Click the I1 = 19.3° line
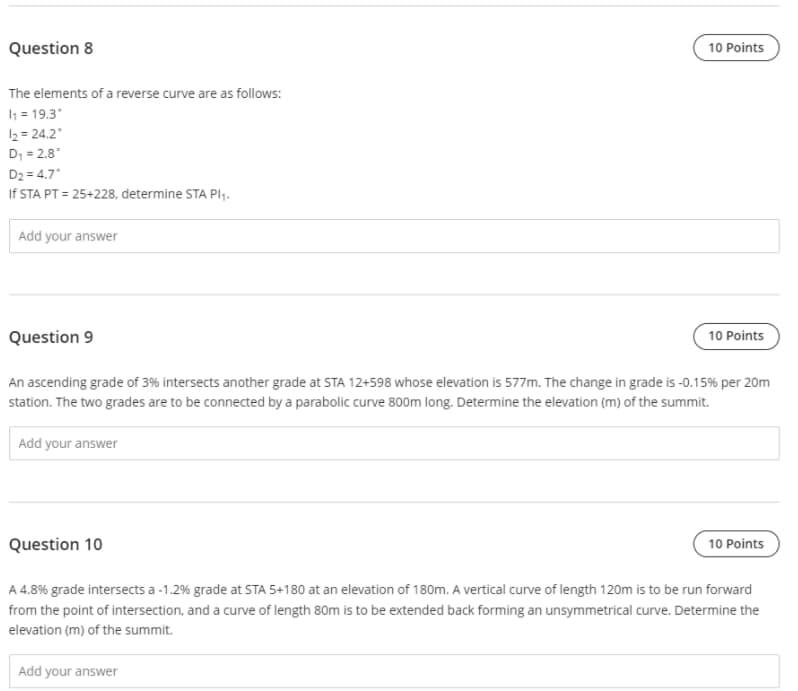Image resolution: width=798 pixels, height=691 pixels. [35, 114]
